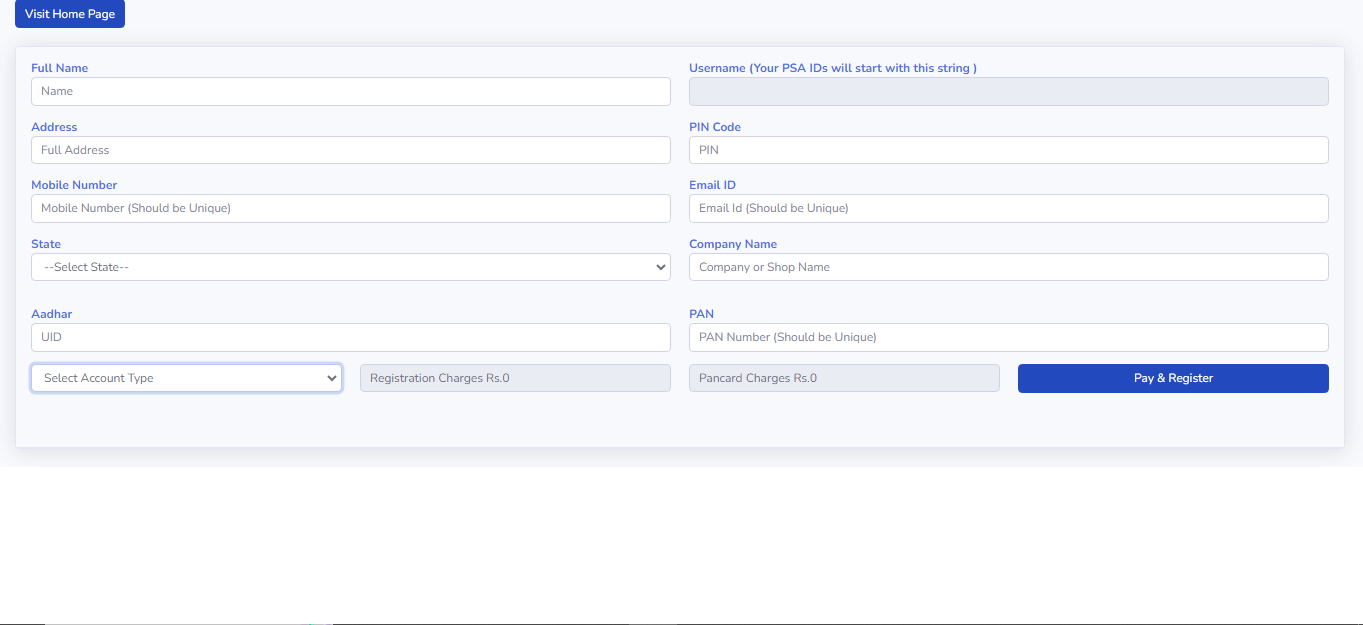1363x625 pixels.
Task: Select the PIN Code input box
Action: pos(1008,150)
